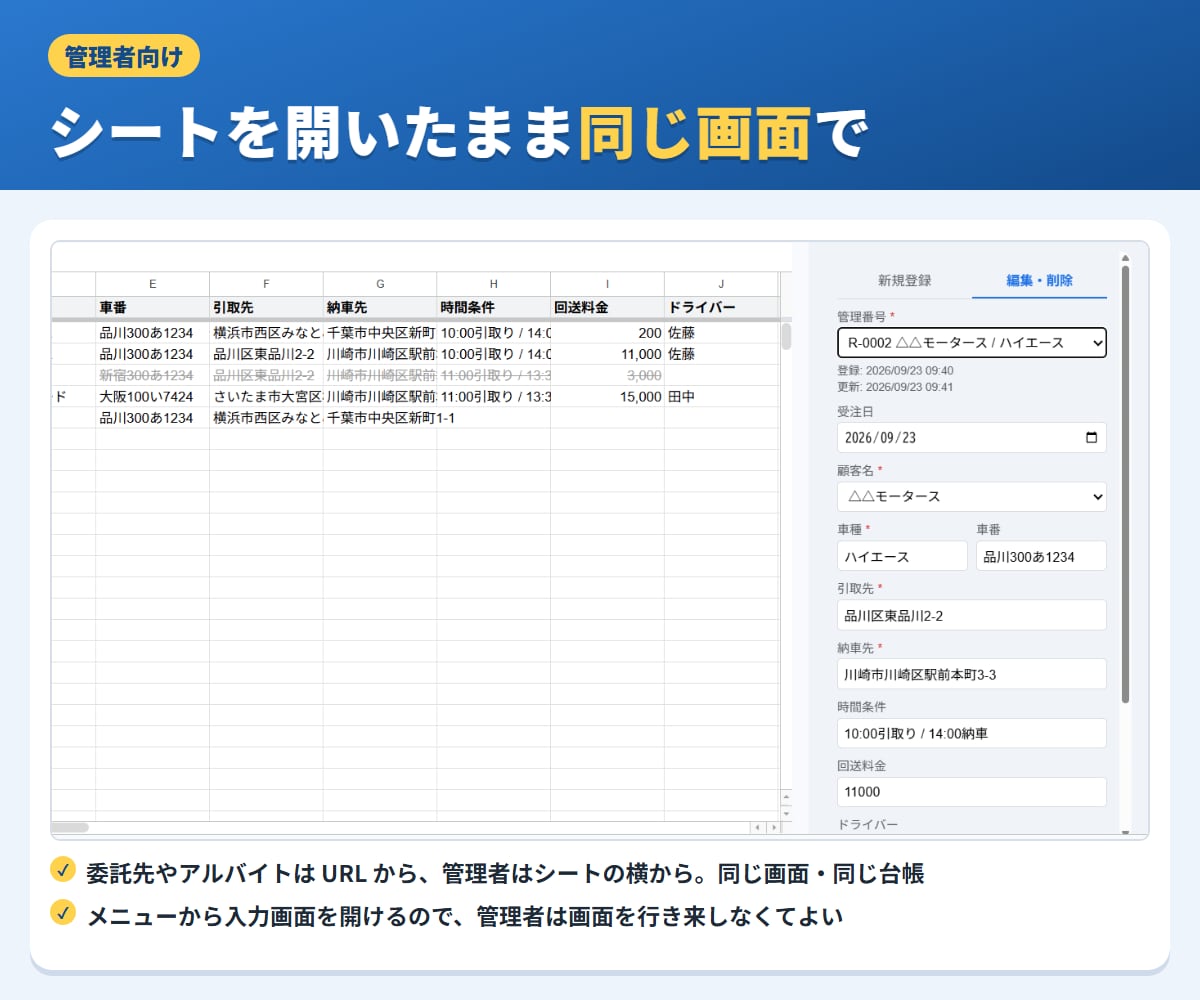Select column F header
The width and height of the screenshot is (1200, 1000).
tap(266, 284)
